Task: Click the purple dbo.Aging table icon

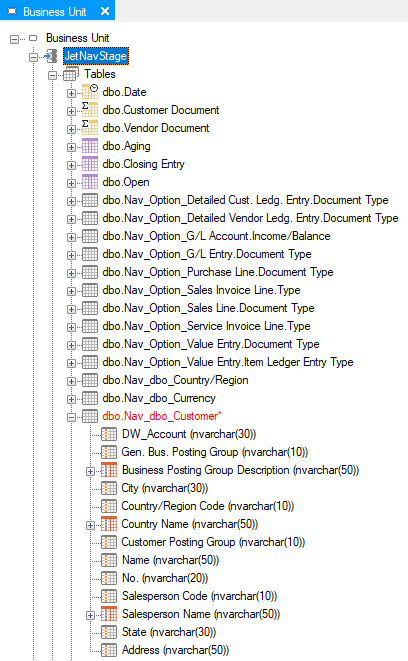Action: [x=90, y=146]
